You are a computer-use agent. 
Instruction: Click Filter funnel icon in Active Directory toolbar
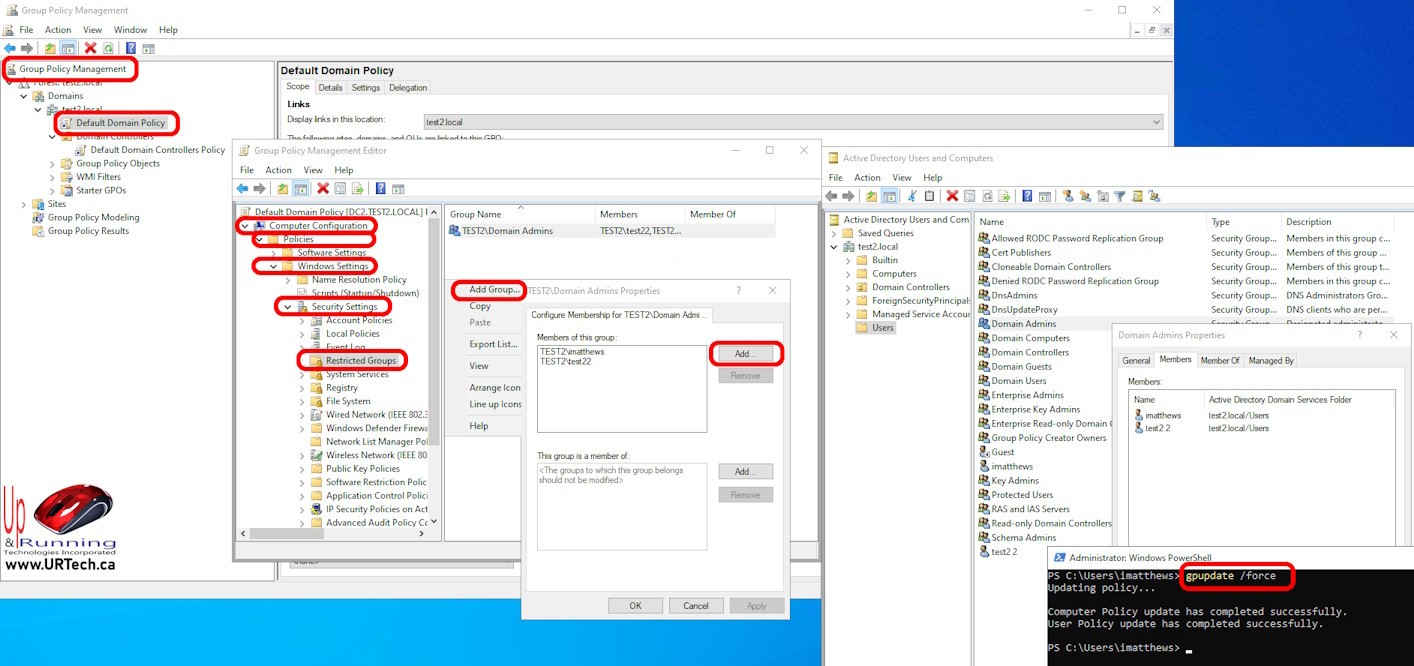[1120, 196]
